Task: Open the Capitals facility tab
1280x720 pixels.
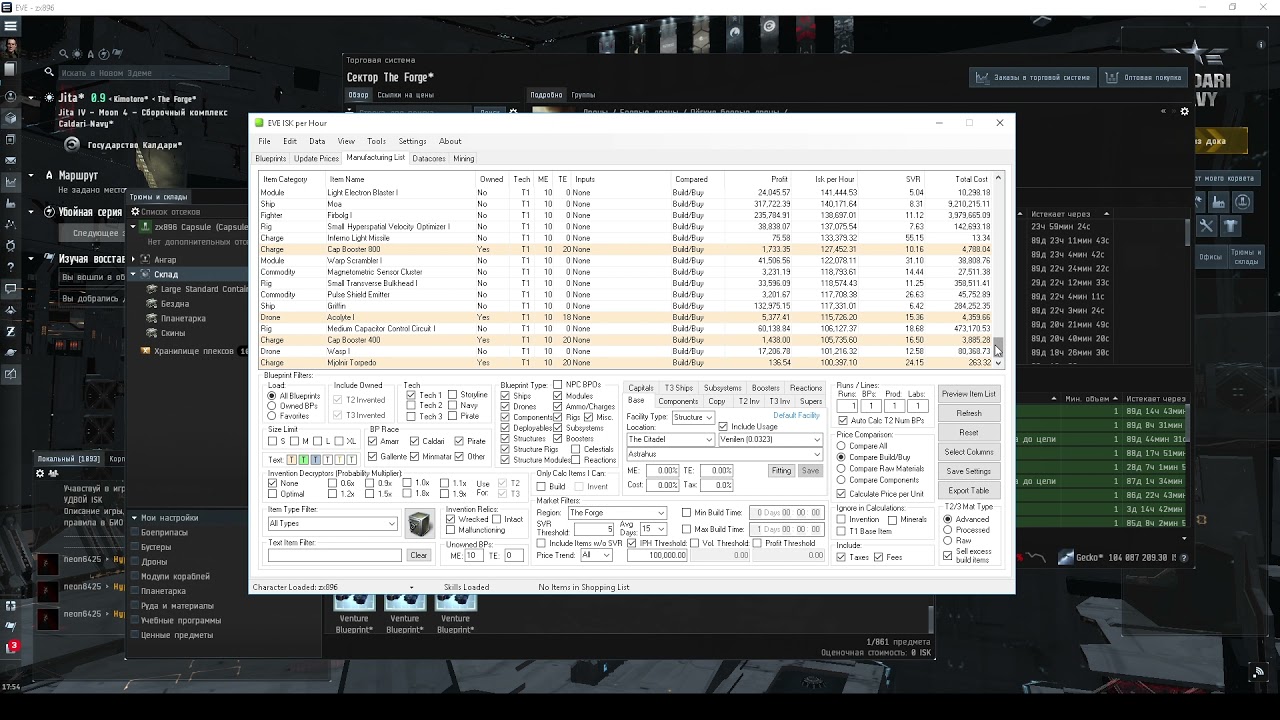Action: (x=641, y=388)
